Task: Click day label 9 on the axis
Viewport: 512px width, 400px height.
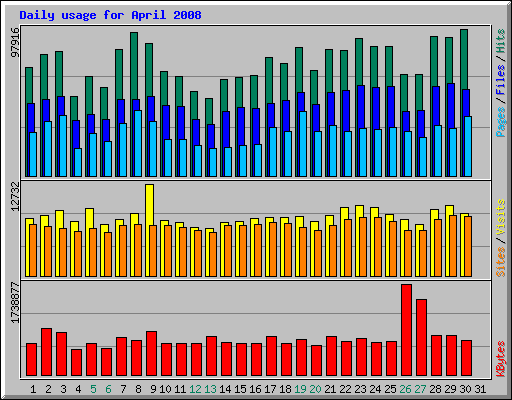Action: 153,389
